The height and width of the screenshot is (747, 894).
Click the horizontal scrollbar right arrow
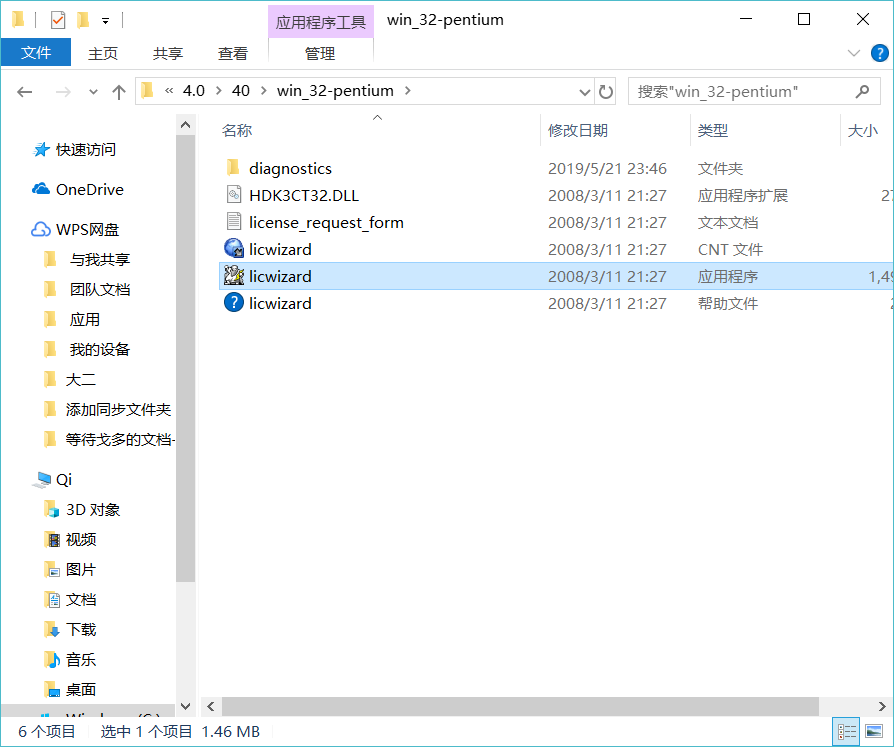tap(883, 707)
